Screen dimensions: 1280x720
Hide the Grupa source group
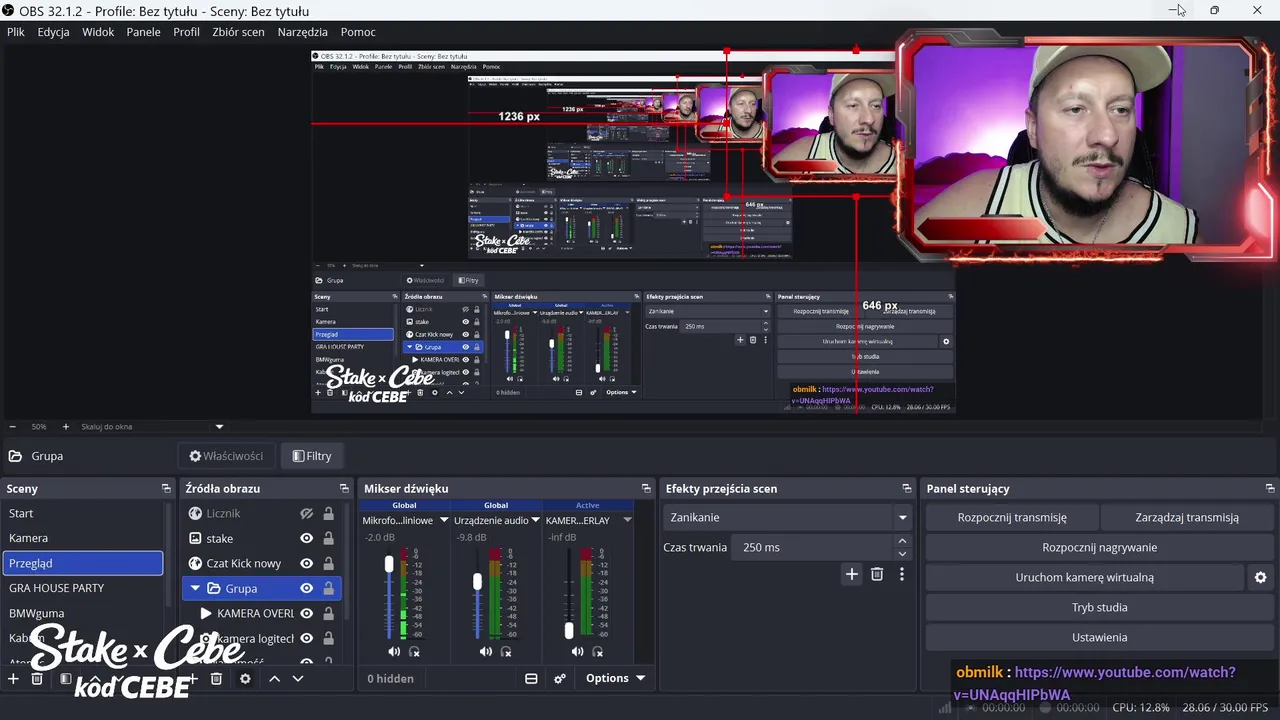point(307,589)
